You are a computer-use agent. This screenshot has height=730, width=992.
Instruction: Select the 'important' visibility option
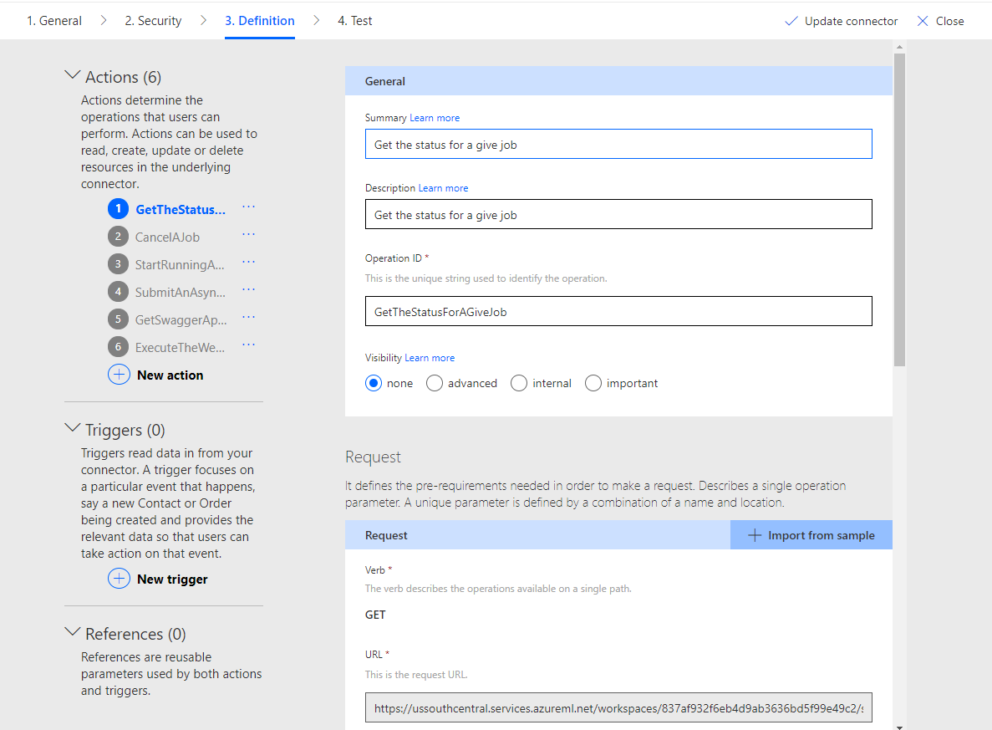tap(593, 382)
